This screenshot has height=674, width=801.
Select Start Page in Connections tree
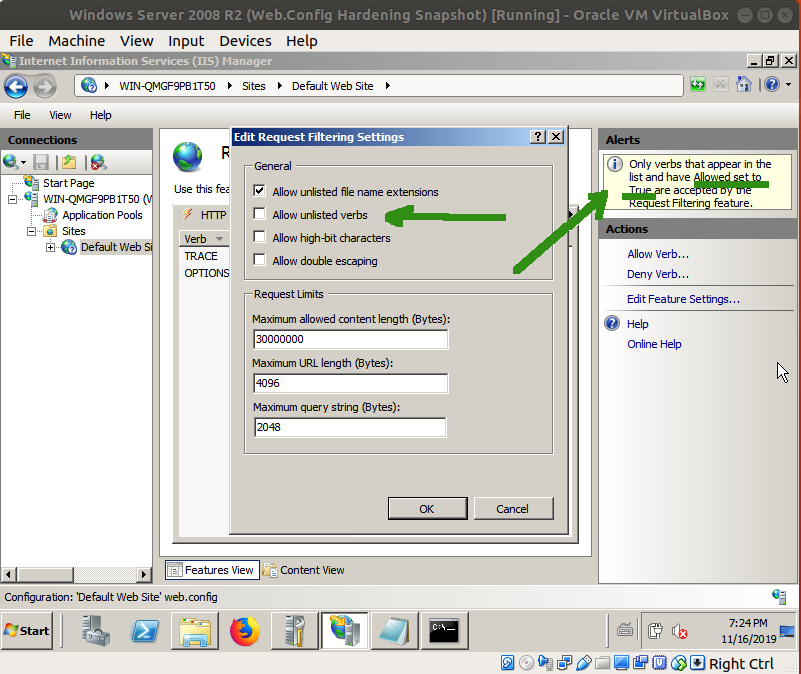click(68, 183)
